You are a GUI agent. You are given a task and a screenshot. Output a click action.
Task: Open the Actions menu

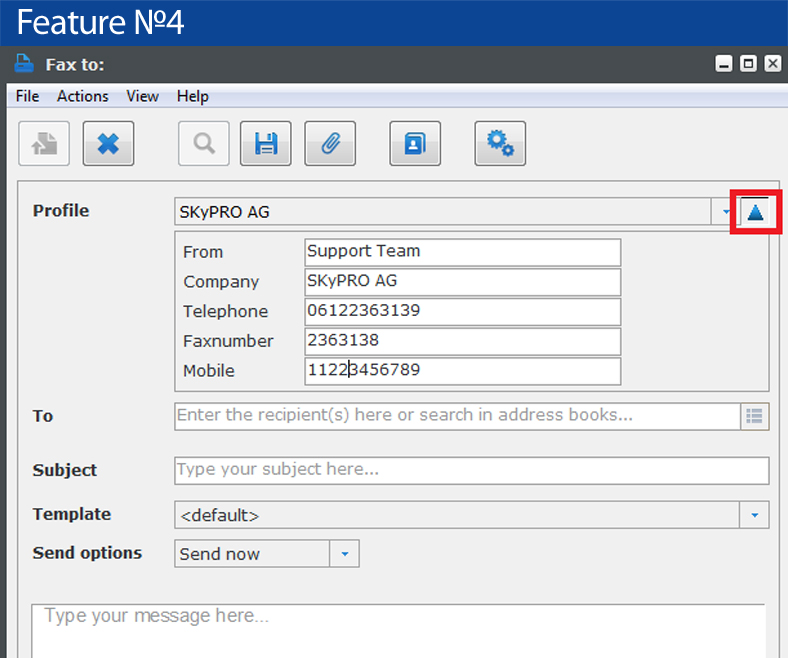(82, 96)
